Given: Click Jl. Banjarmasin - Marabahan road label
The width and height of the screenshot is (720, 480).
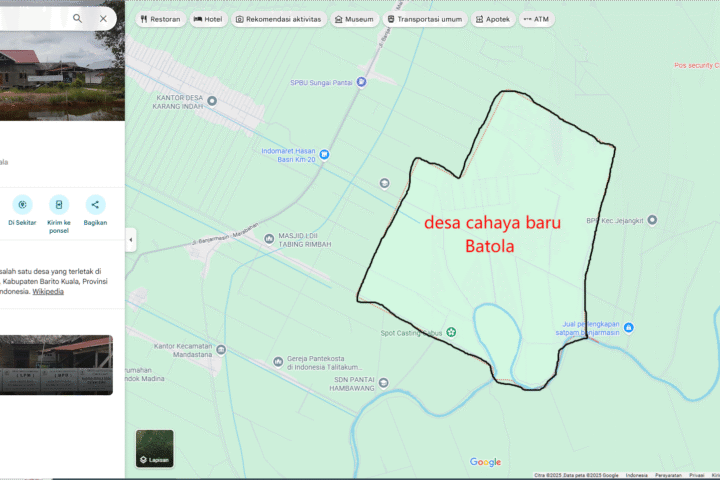Looking at the screenshot, I should pyautogui.click(x=225, y=234).
